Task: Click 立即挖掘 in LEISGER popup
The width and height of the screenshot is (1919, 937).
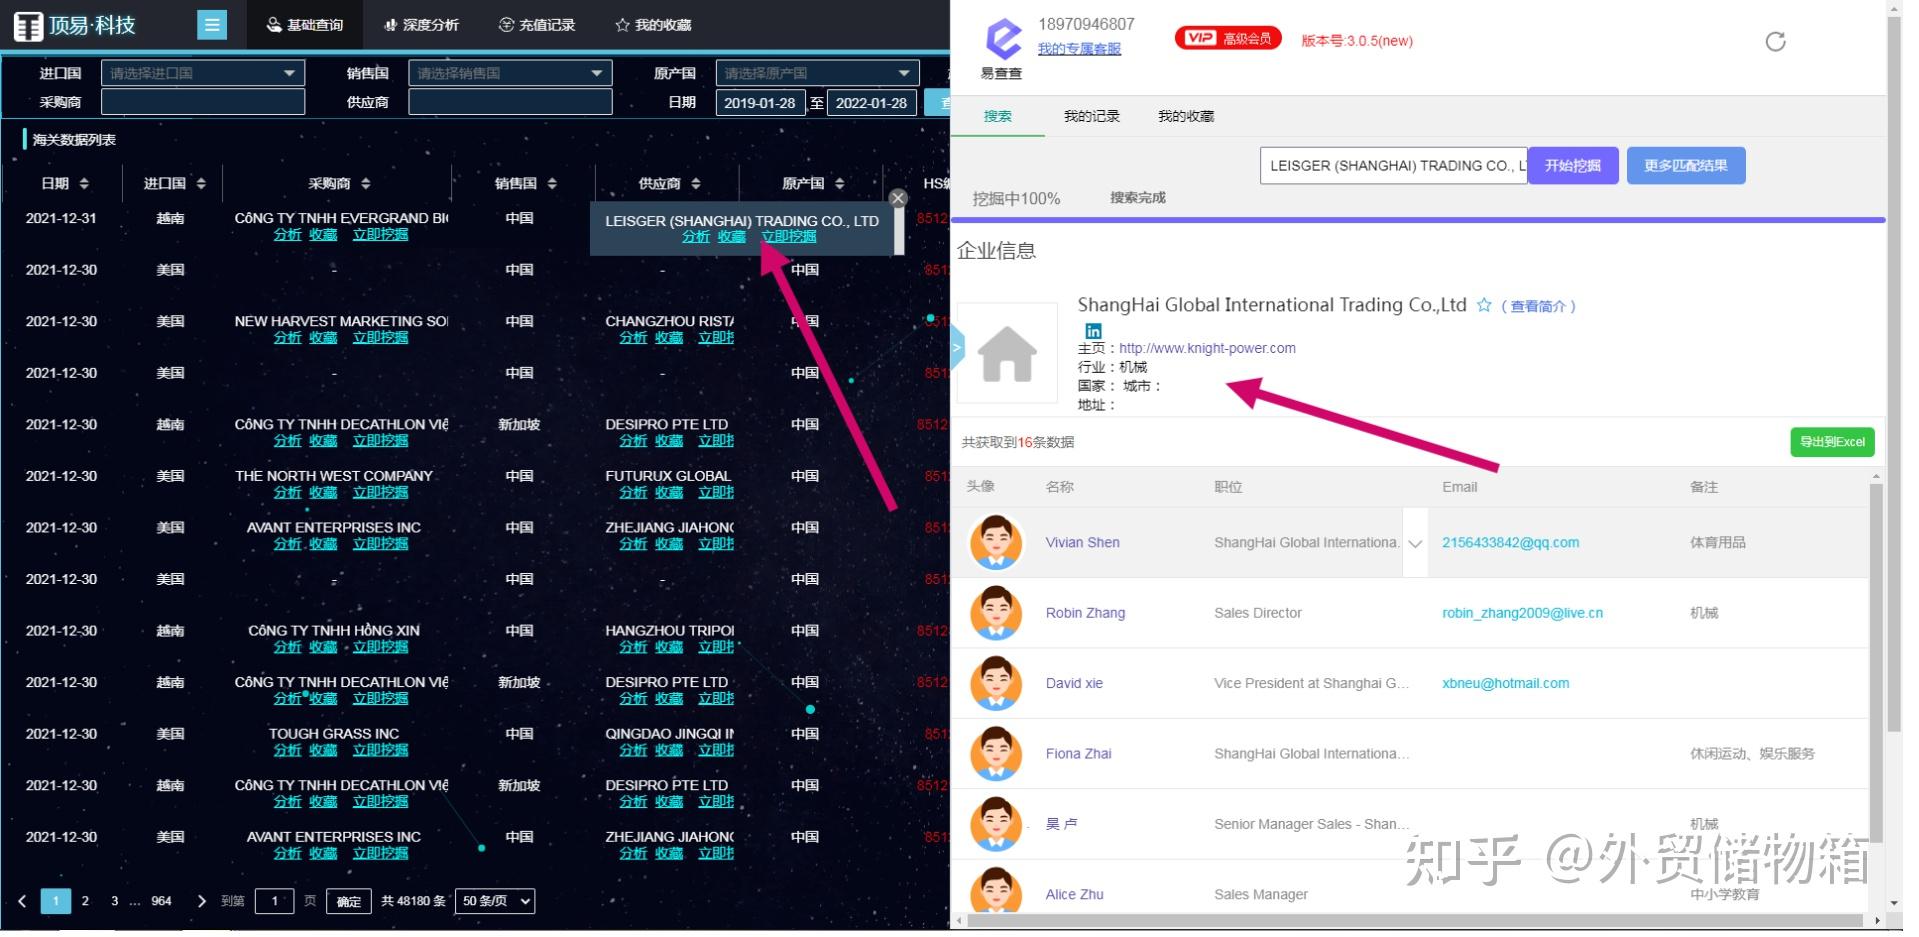Action: (789, 237)
